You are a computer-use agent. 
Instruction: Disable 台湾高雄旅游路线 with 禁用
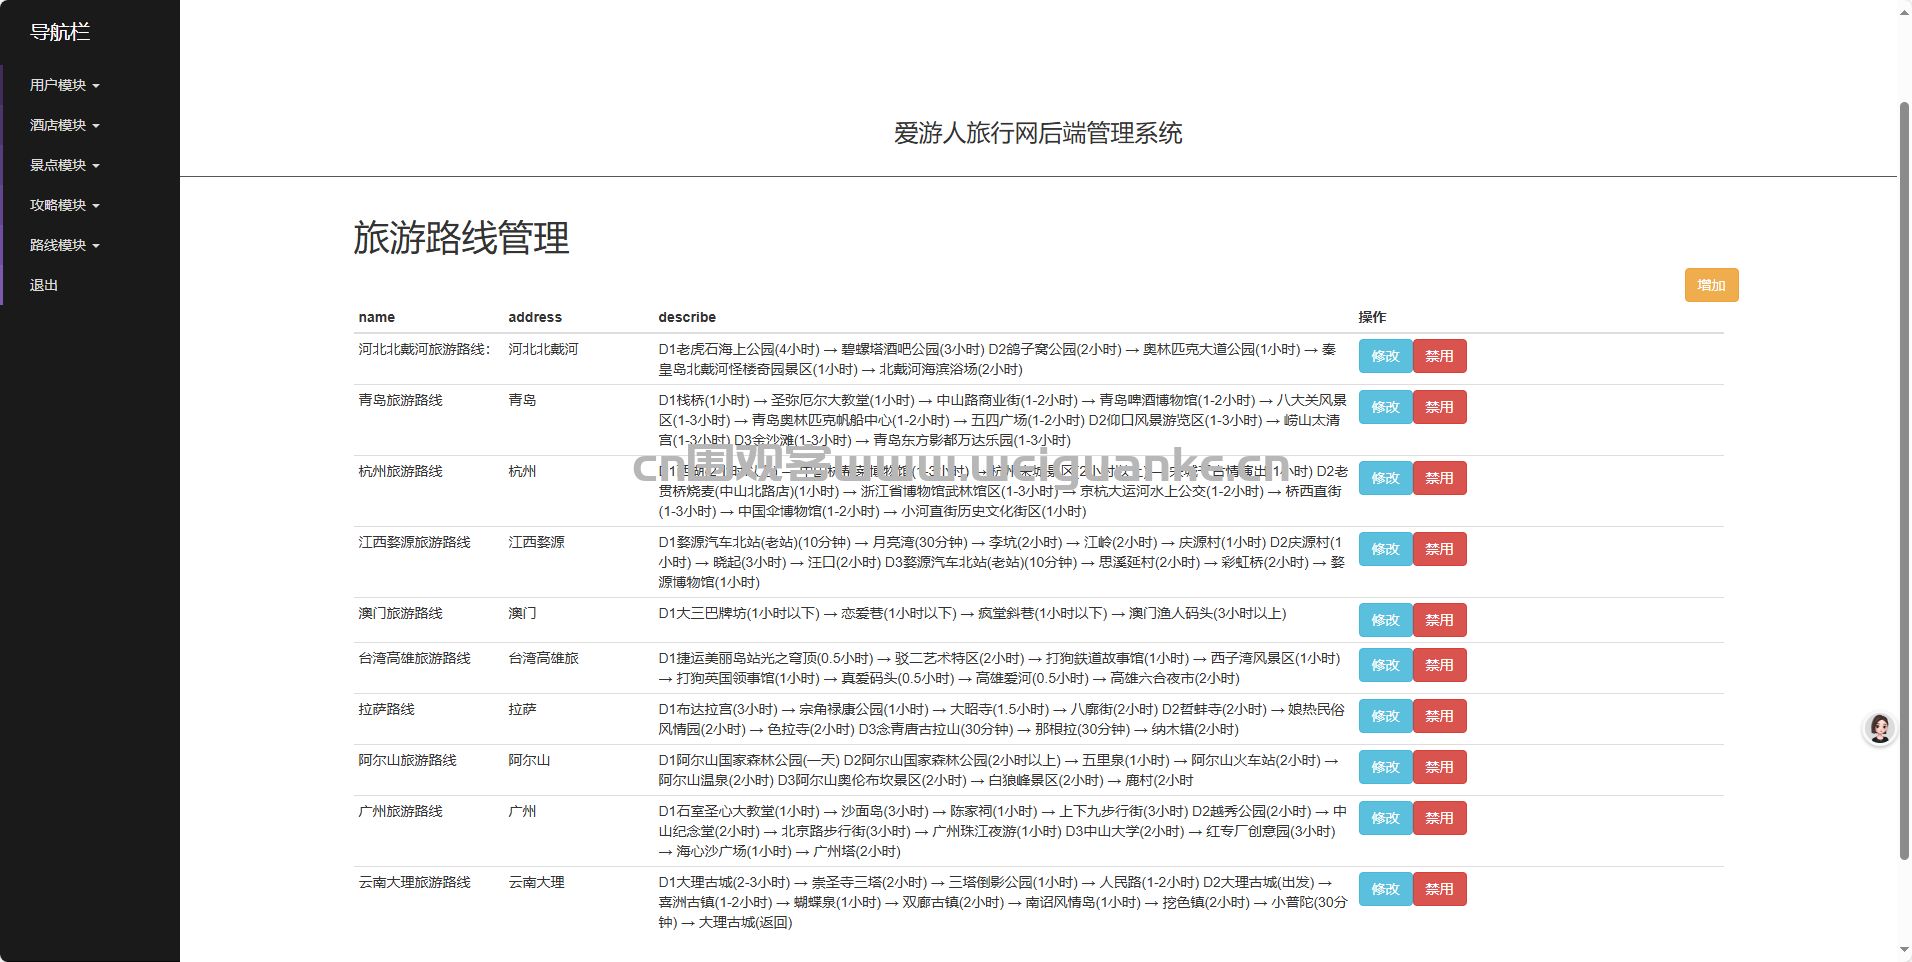tap(1439, 665)
